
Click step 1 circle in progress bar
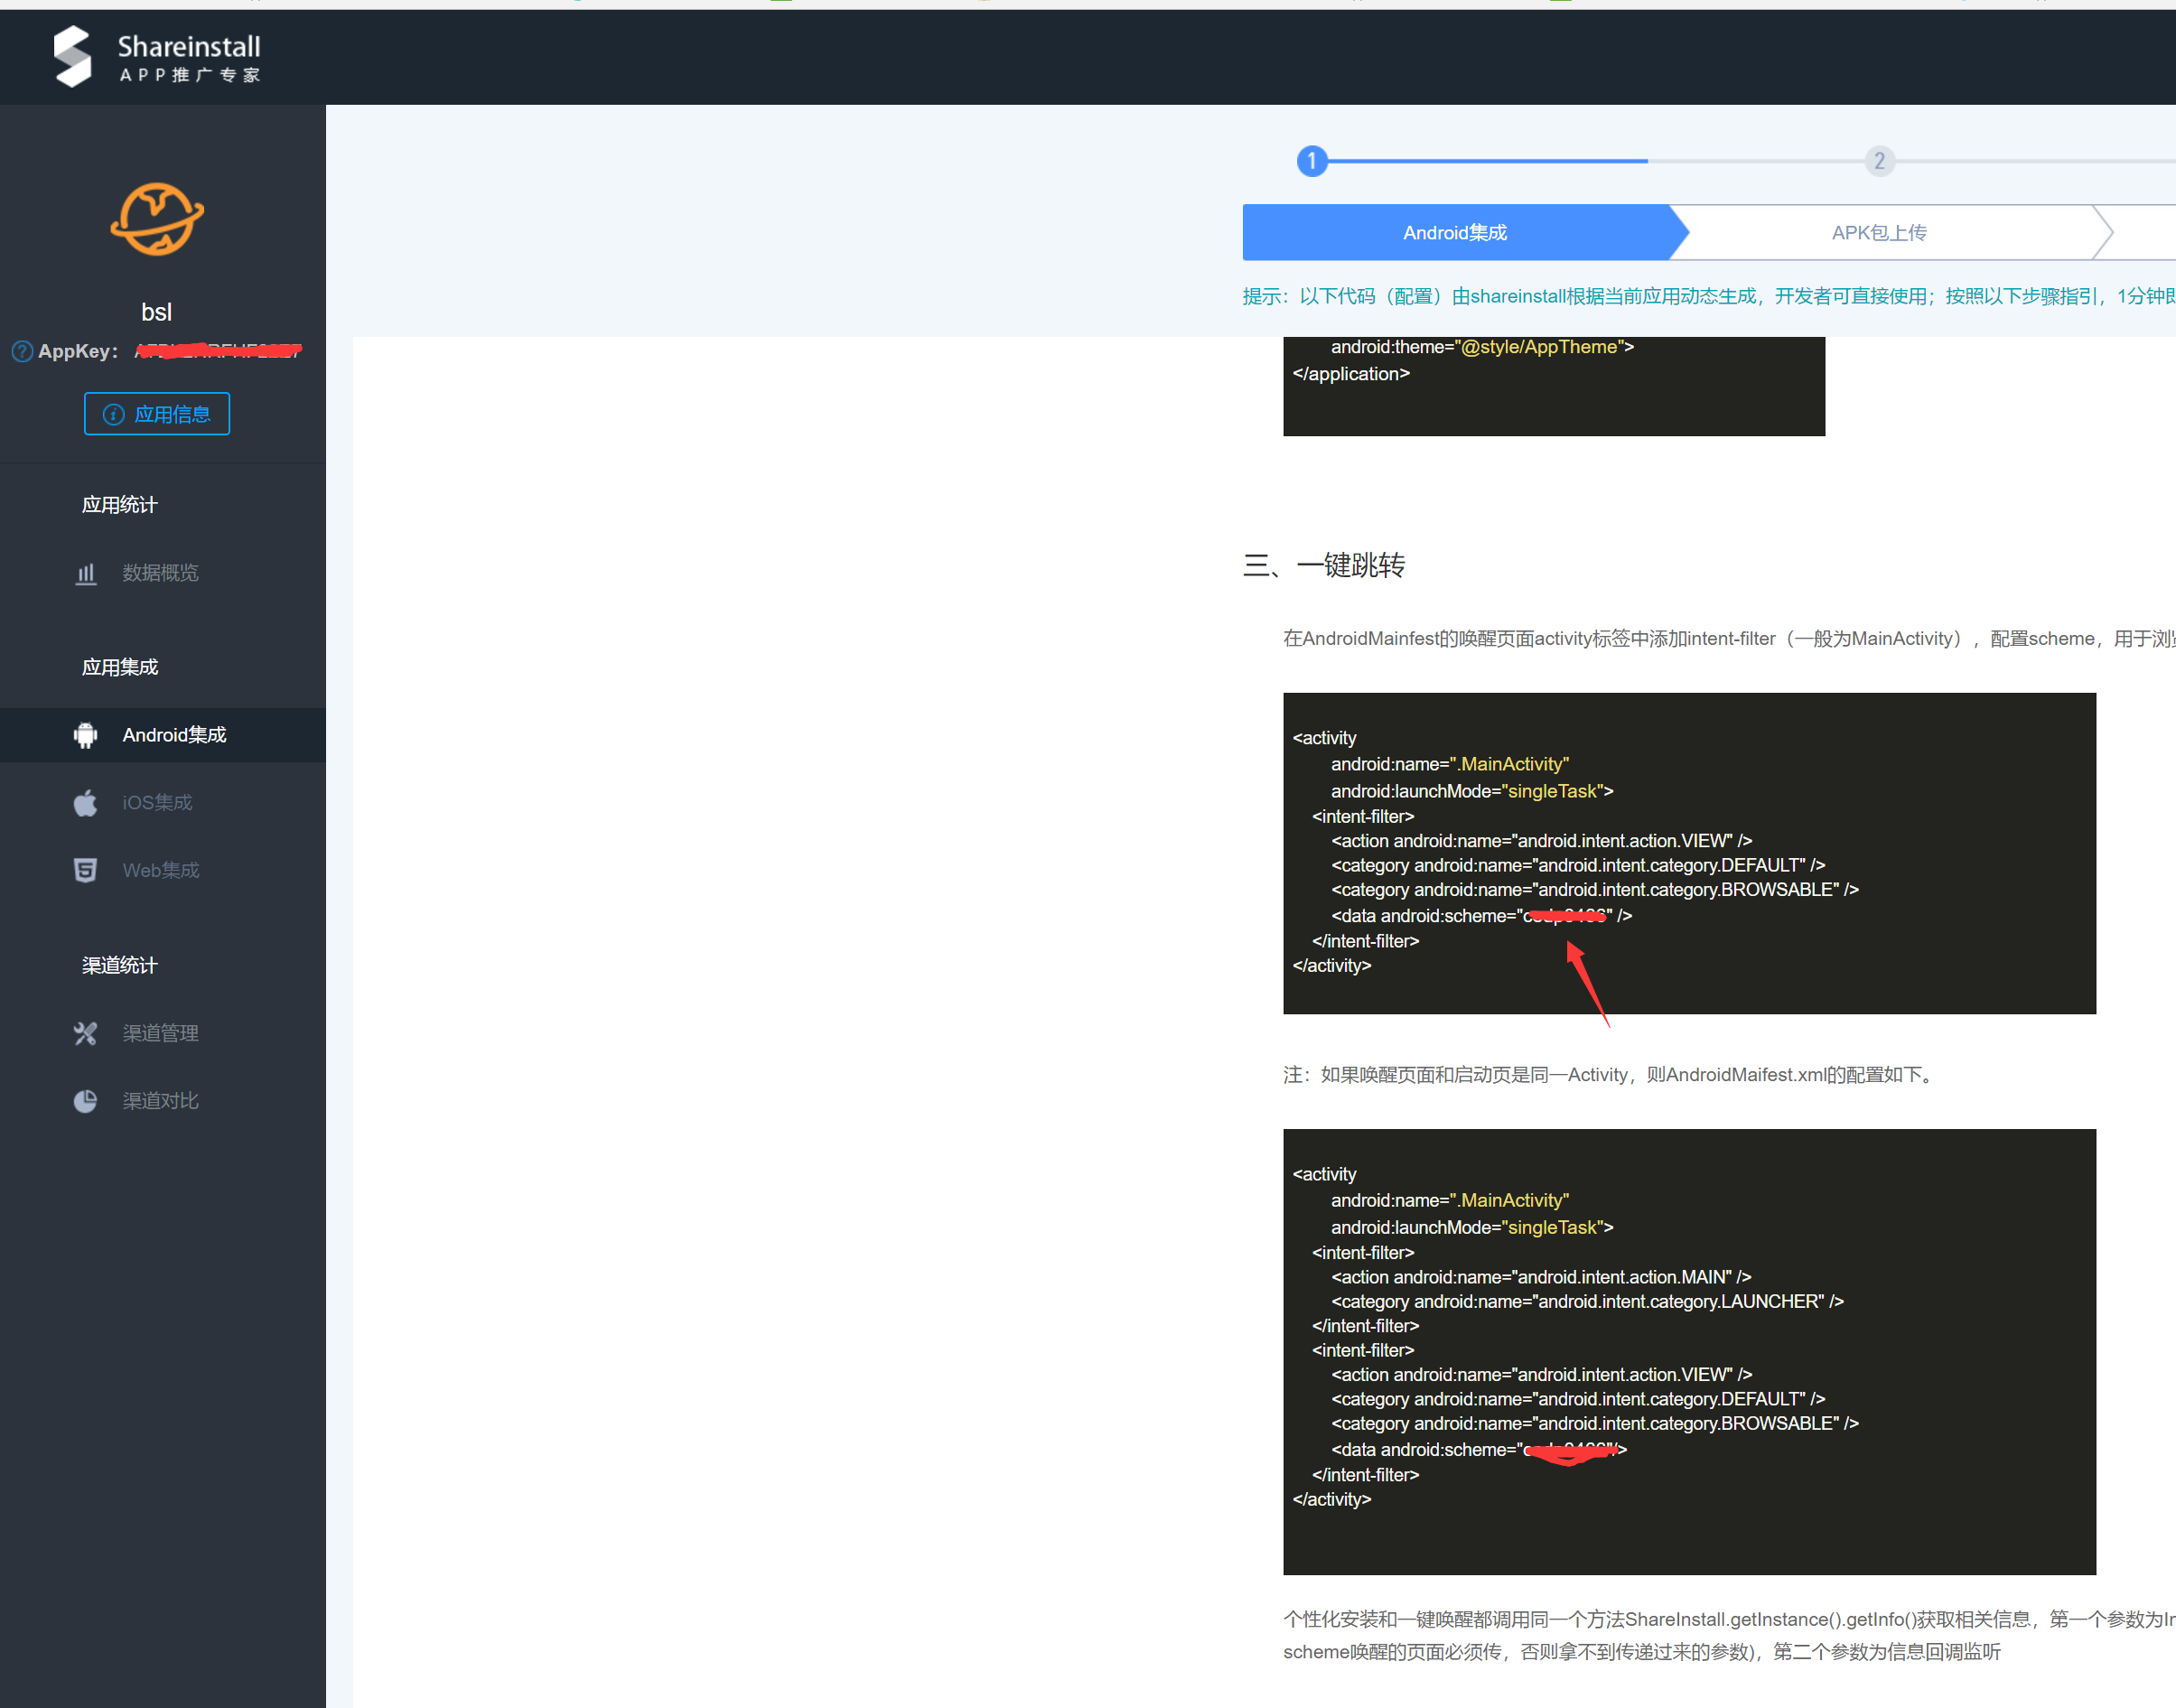(1312, 161)
